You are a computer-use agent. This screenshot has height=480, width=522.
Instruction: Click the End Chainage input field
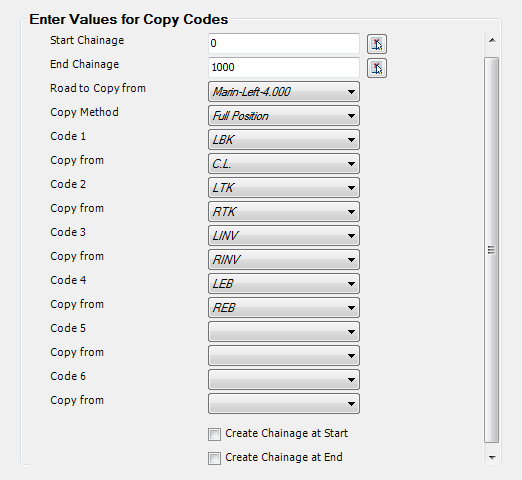point(284,67)
